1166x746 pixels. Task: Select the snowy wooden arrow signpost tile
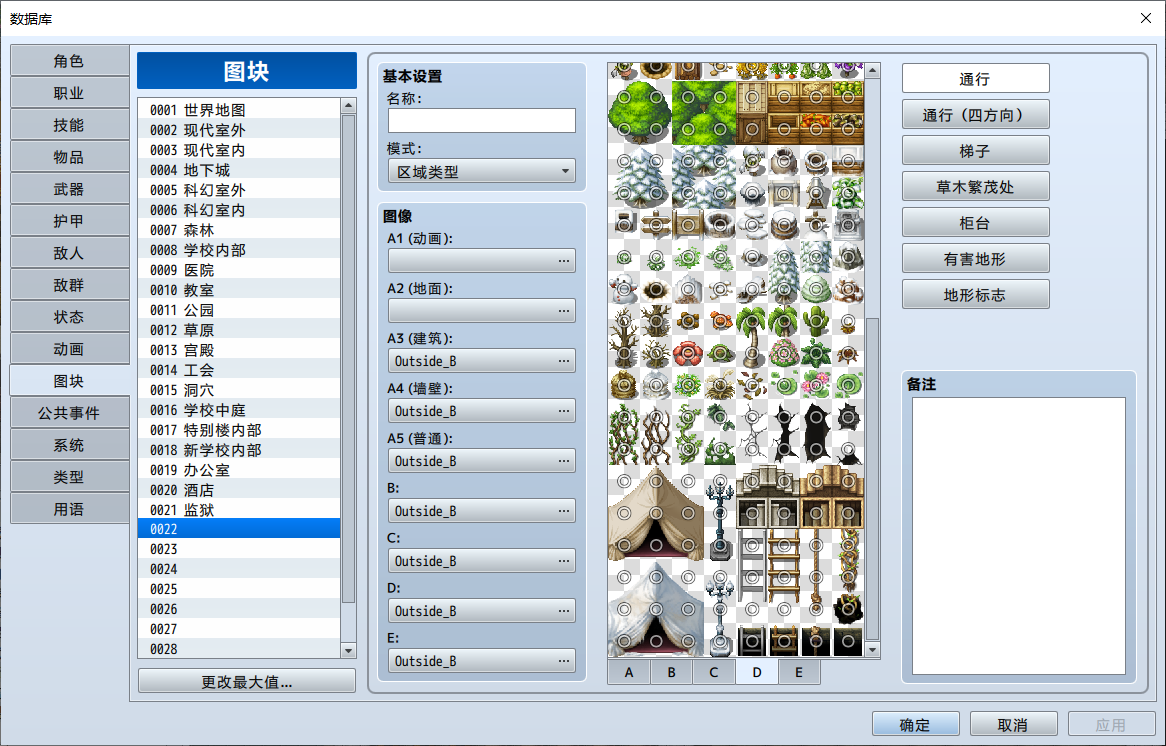(x=656, y=225)
